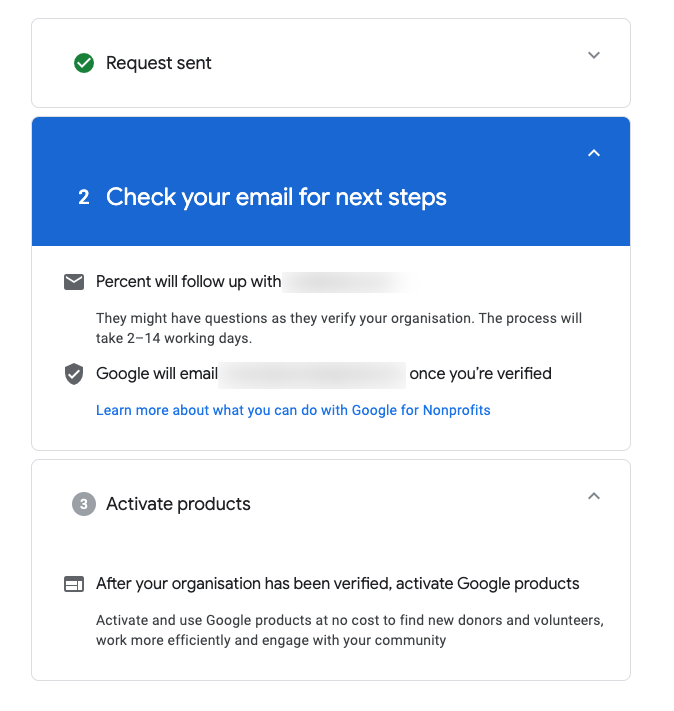674x711 pixels.
Task: Click the green checkmark next to Request sent
Action: click(84, 63)
